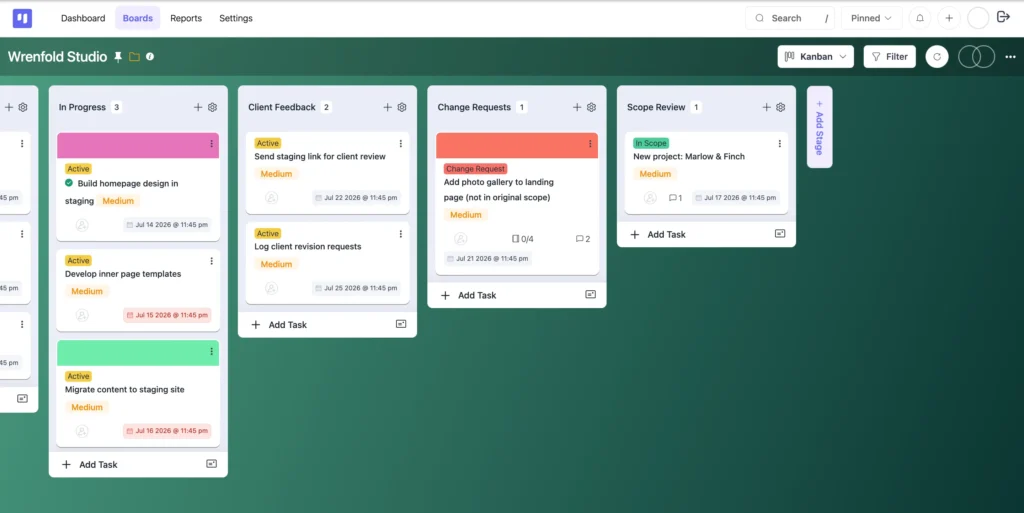
Task: Click Medium priority on Send staging link card
Action: click(276, 174)
